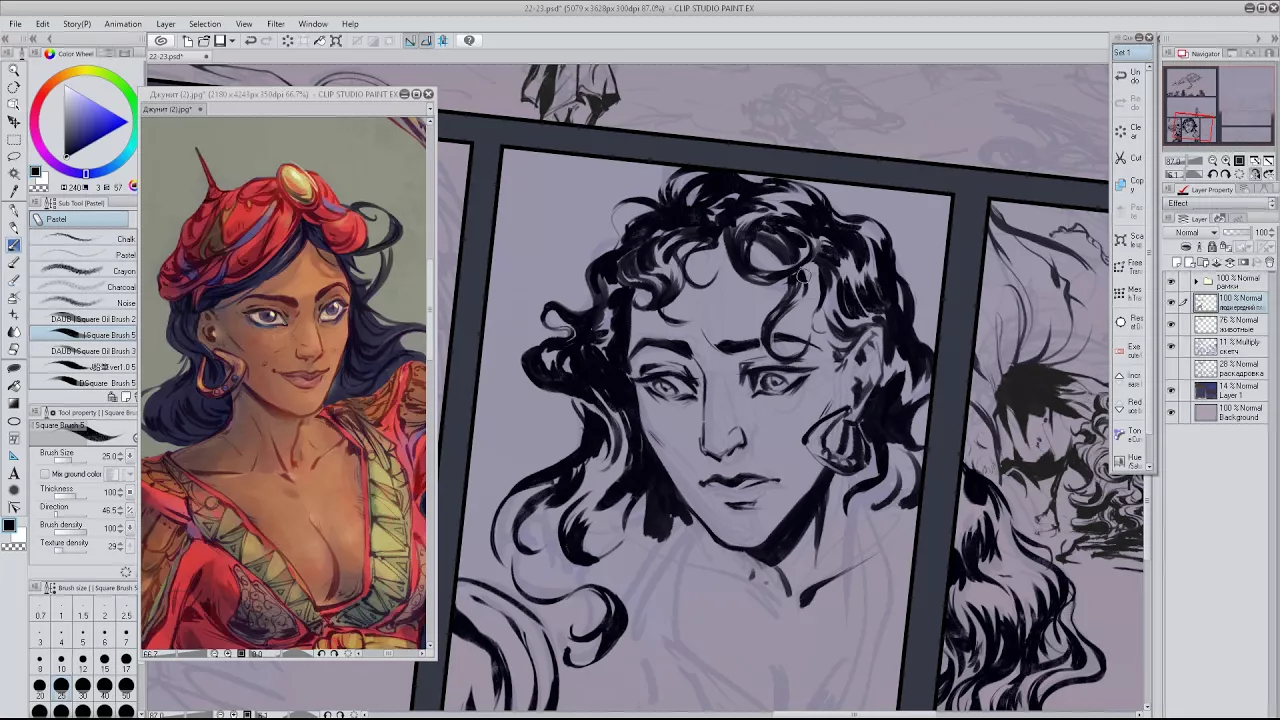
Task: Expand the рамки folder layer
Action: [x=1195, y=282]
